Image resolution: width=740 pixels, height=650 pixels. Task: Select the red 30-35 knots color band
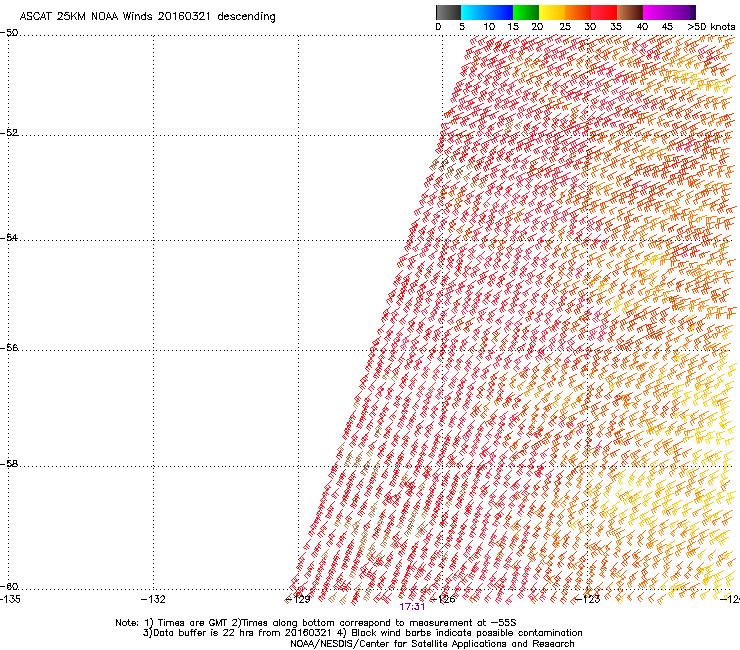coord(604,12)
